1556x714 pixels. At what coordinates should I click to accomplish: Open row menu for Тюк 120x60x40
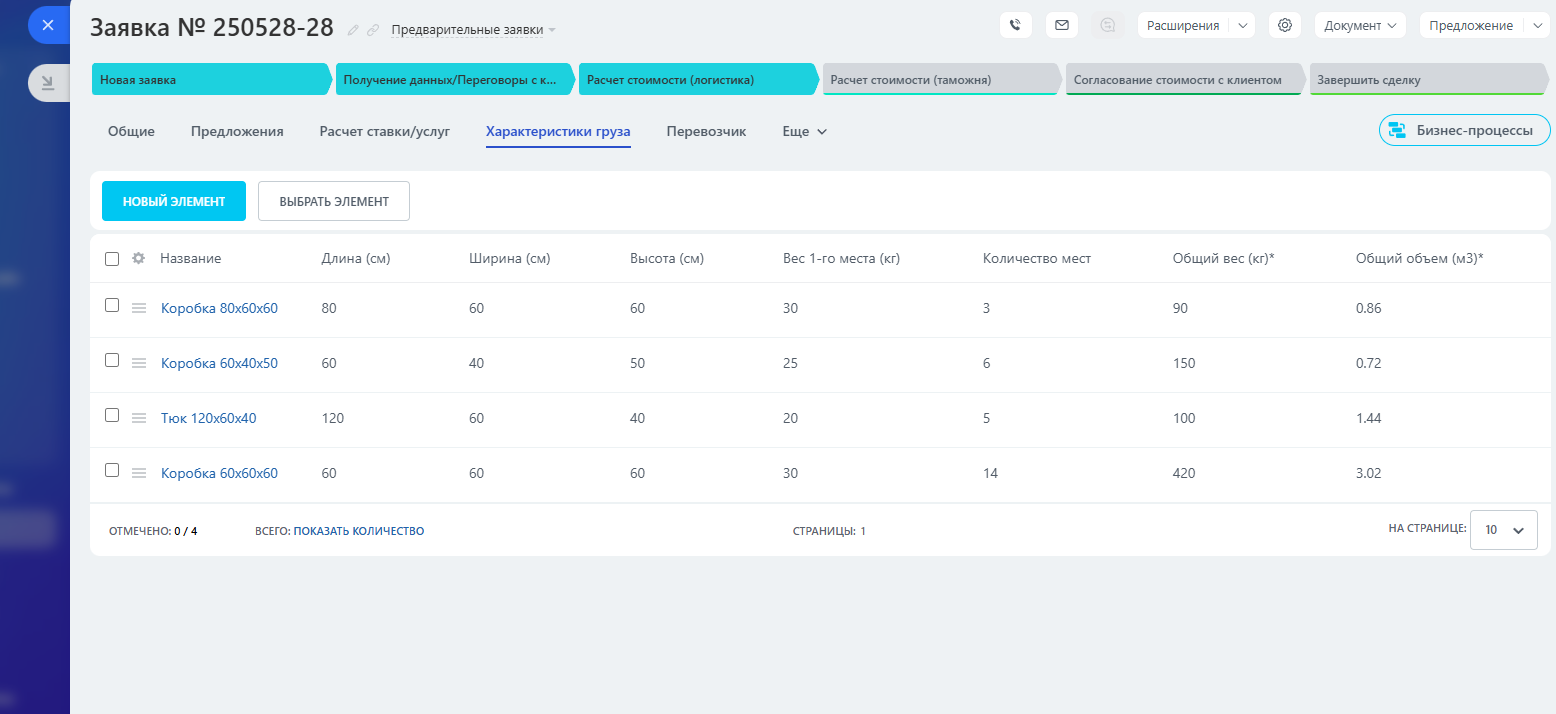pos(140,418)
